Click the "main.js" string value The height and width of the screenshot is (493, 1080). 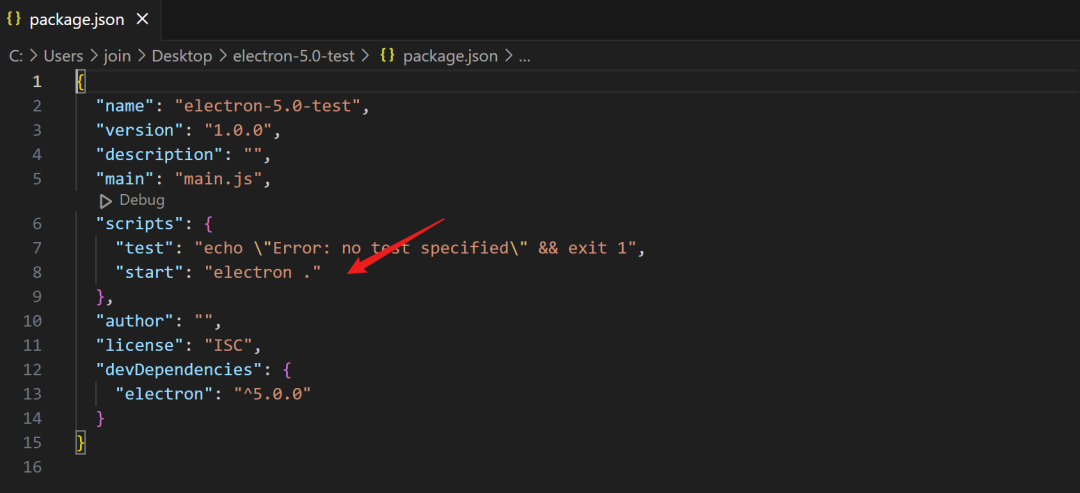(223, 179)
